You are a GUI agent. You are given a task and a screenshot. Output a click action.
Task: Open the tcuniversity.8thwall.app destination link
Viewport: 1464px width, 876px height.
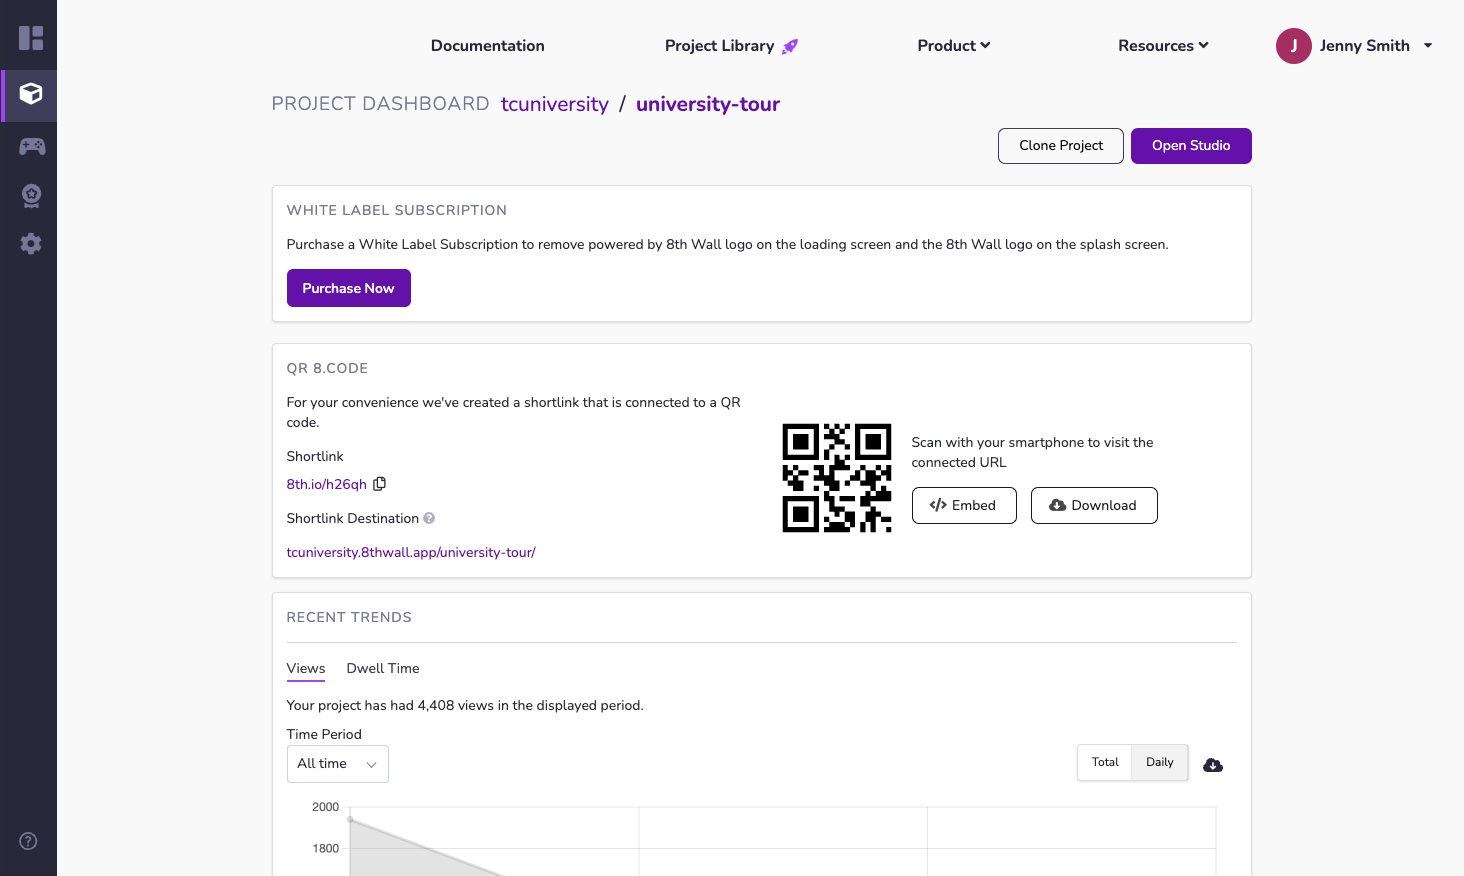[411, 552]
